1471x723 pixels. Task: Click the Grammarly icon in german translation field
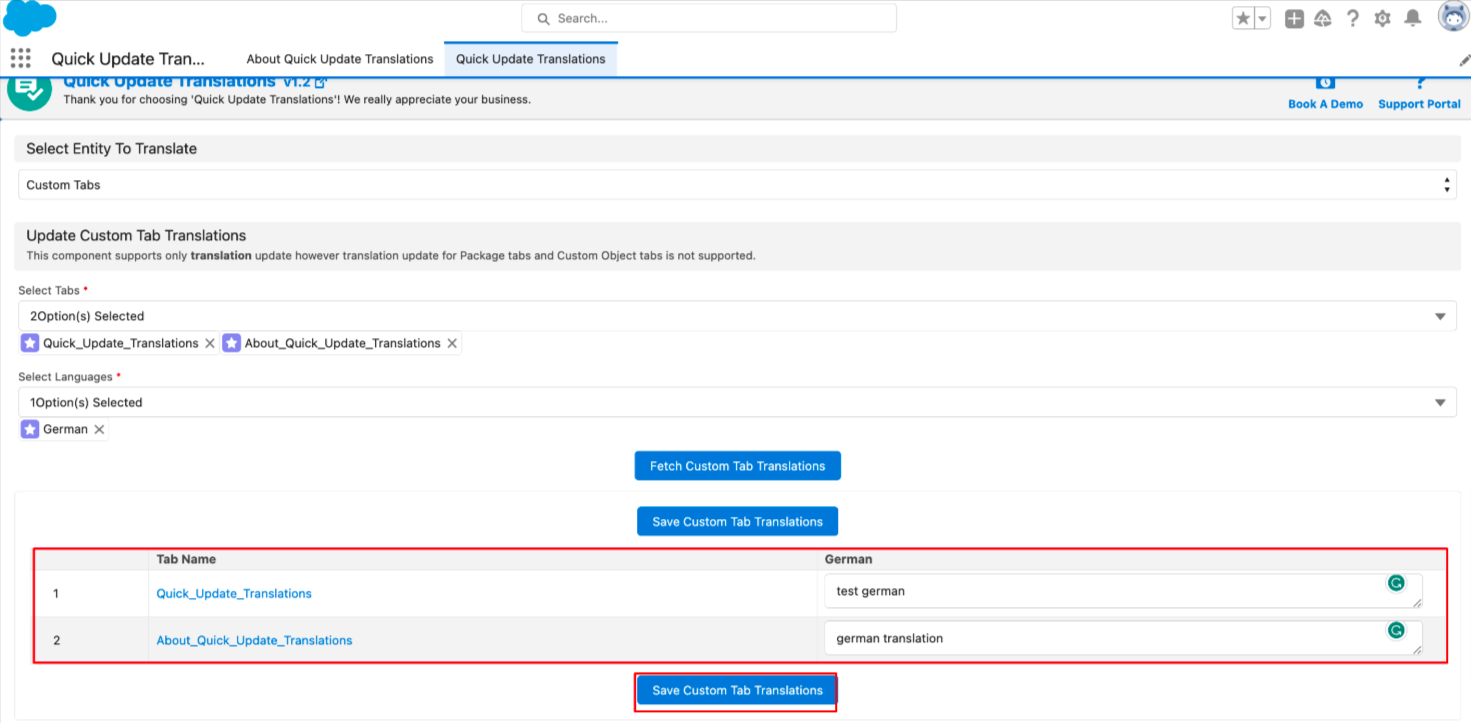(x=1396, y=630)
